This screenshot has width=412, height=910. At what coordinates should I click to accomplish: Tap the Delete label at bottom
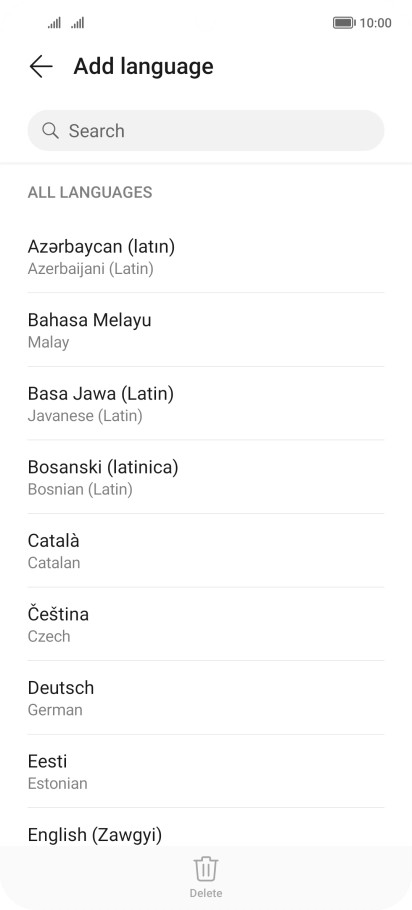click(205, 893)
